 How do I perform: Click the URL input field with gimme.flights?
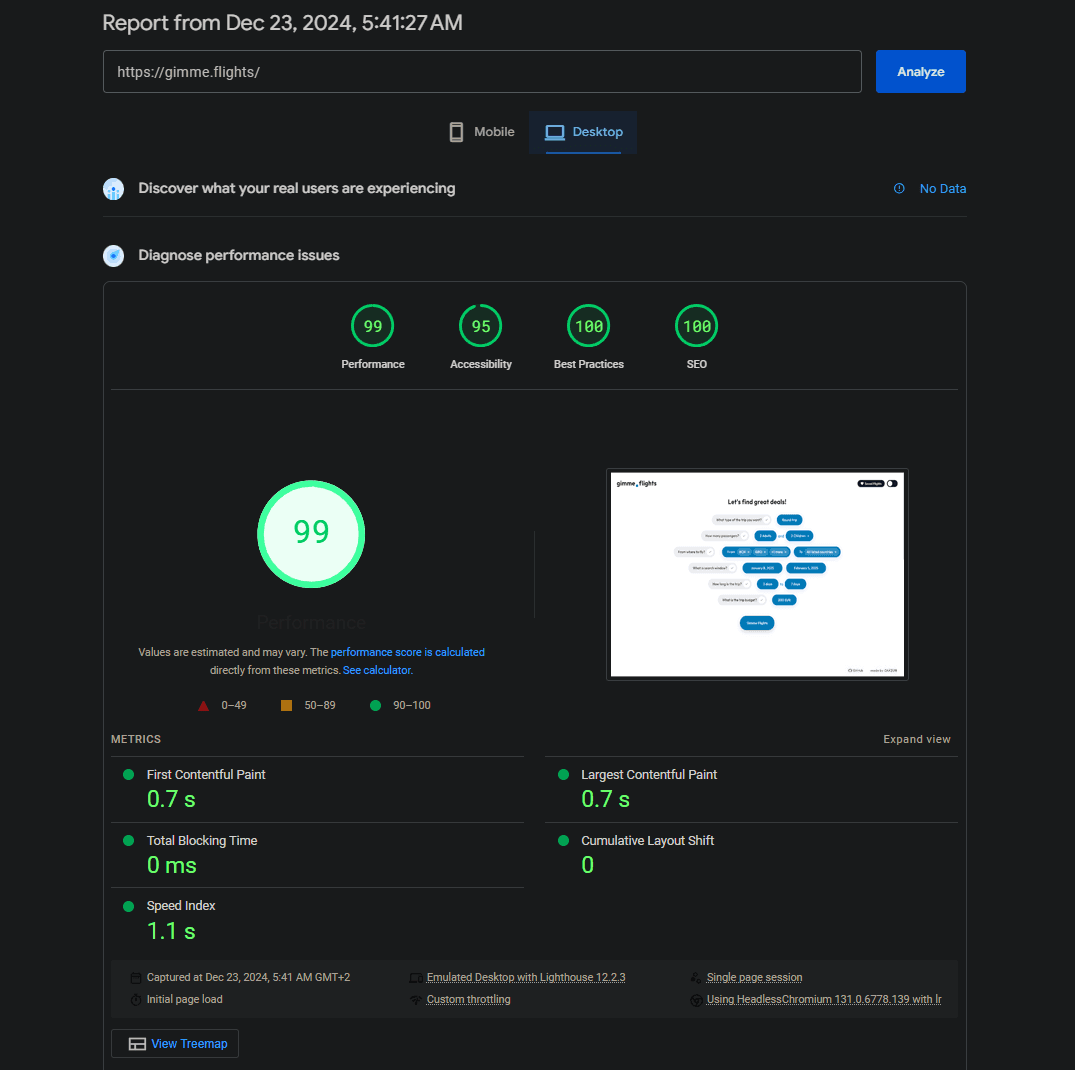[481, 72]
